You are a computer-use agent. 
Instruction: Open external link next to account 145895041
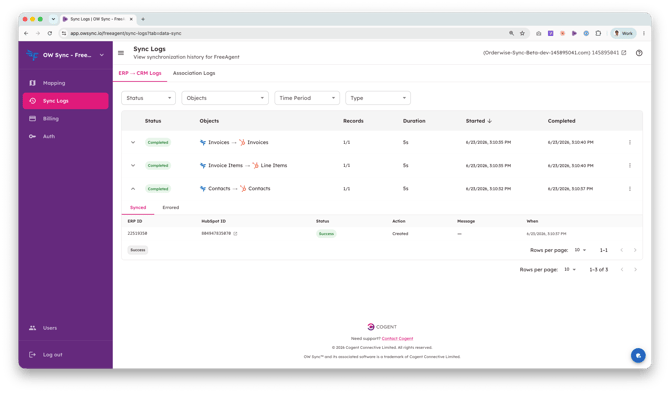623,53
